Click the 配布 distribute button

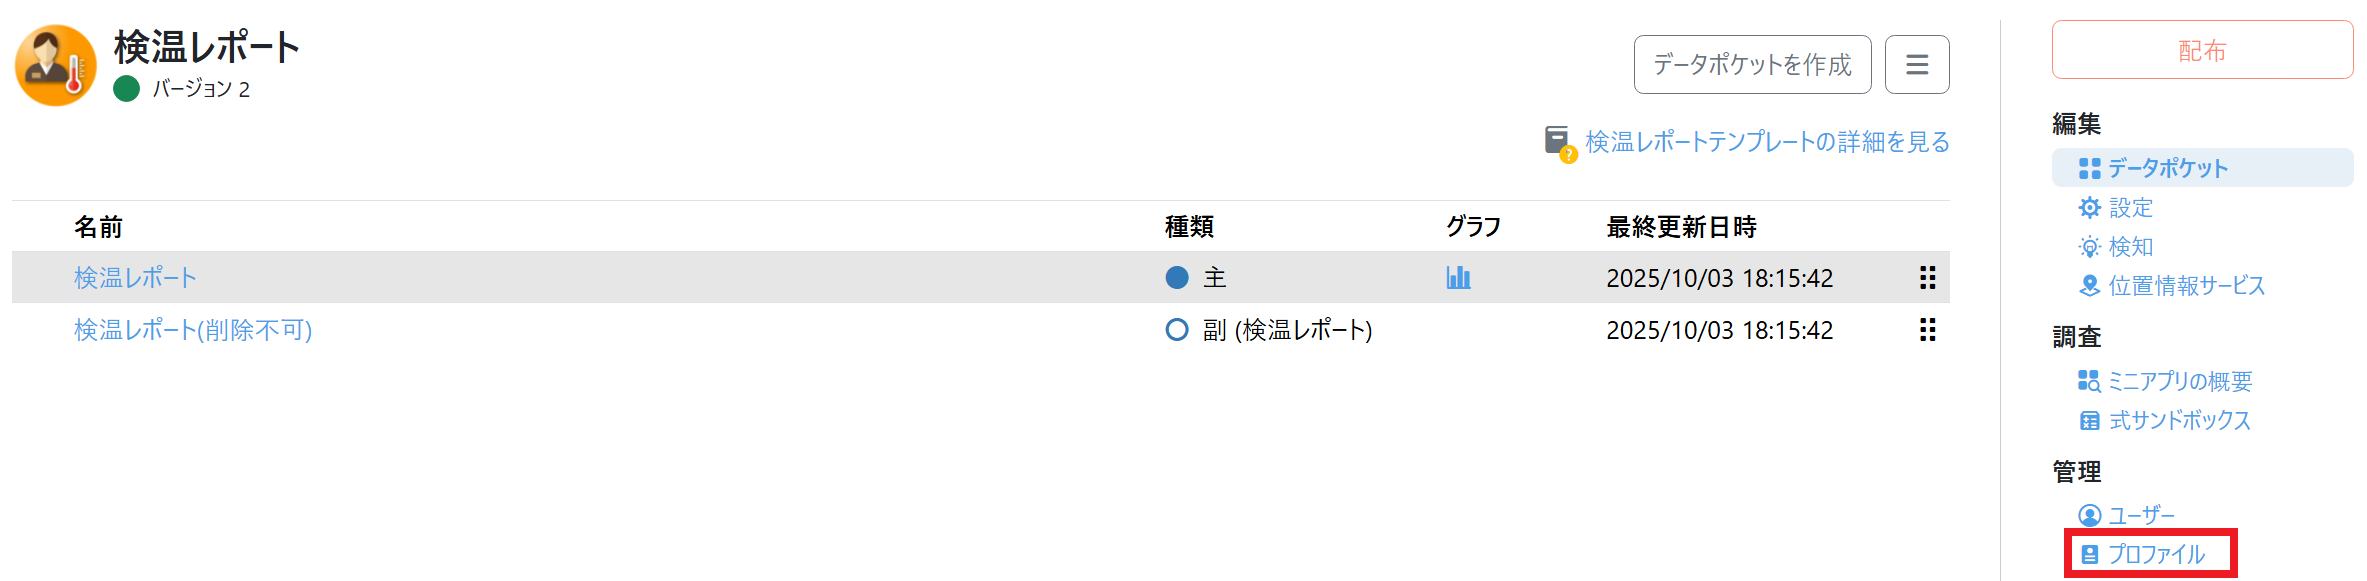click(x=2202, y=50)
